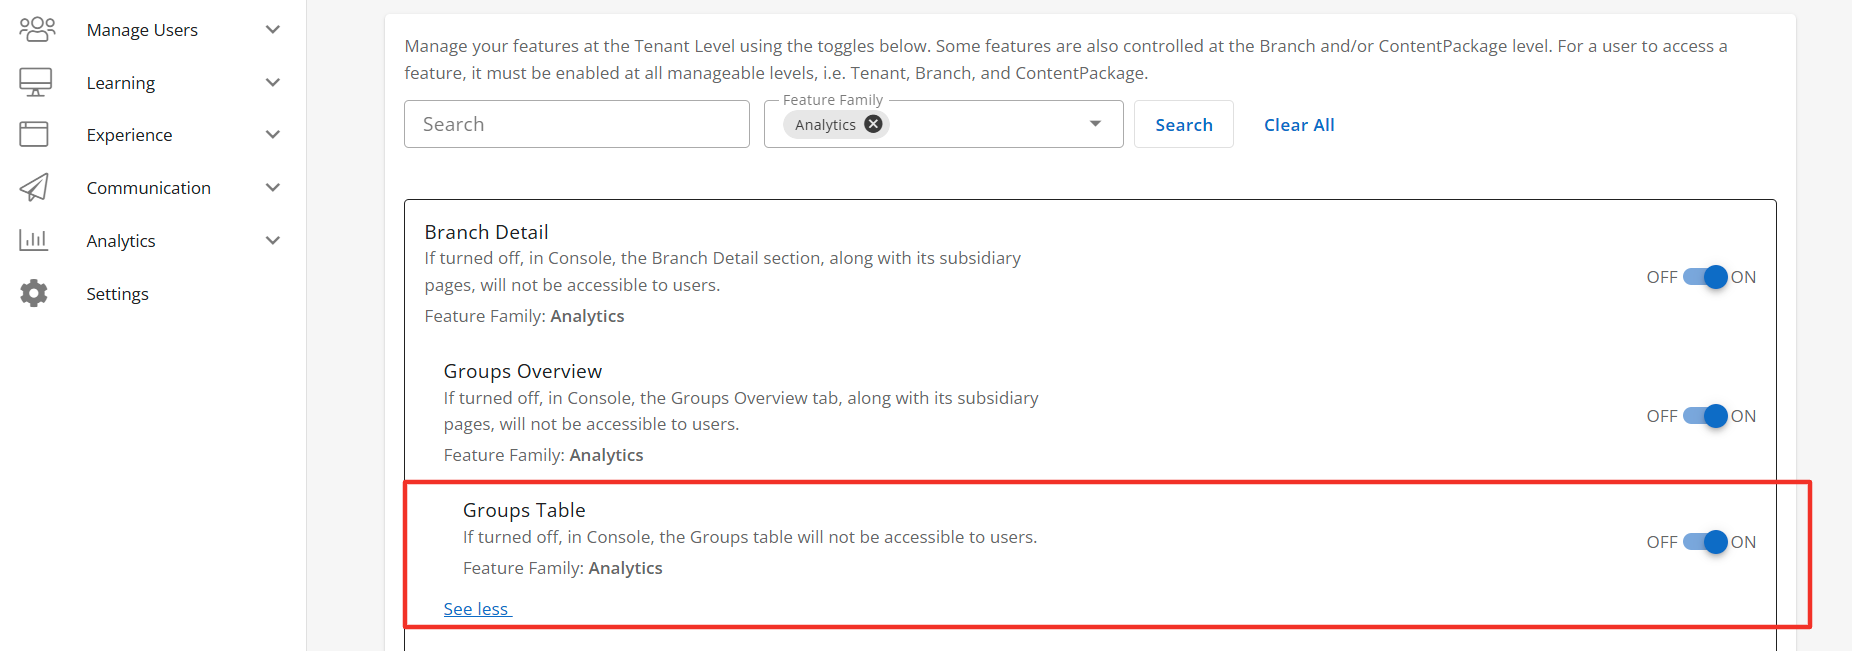Click the Learning monitor icon

[36, 82]
